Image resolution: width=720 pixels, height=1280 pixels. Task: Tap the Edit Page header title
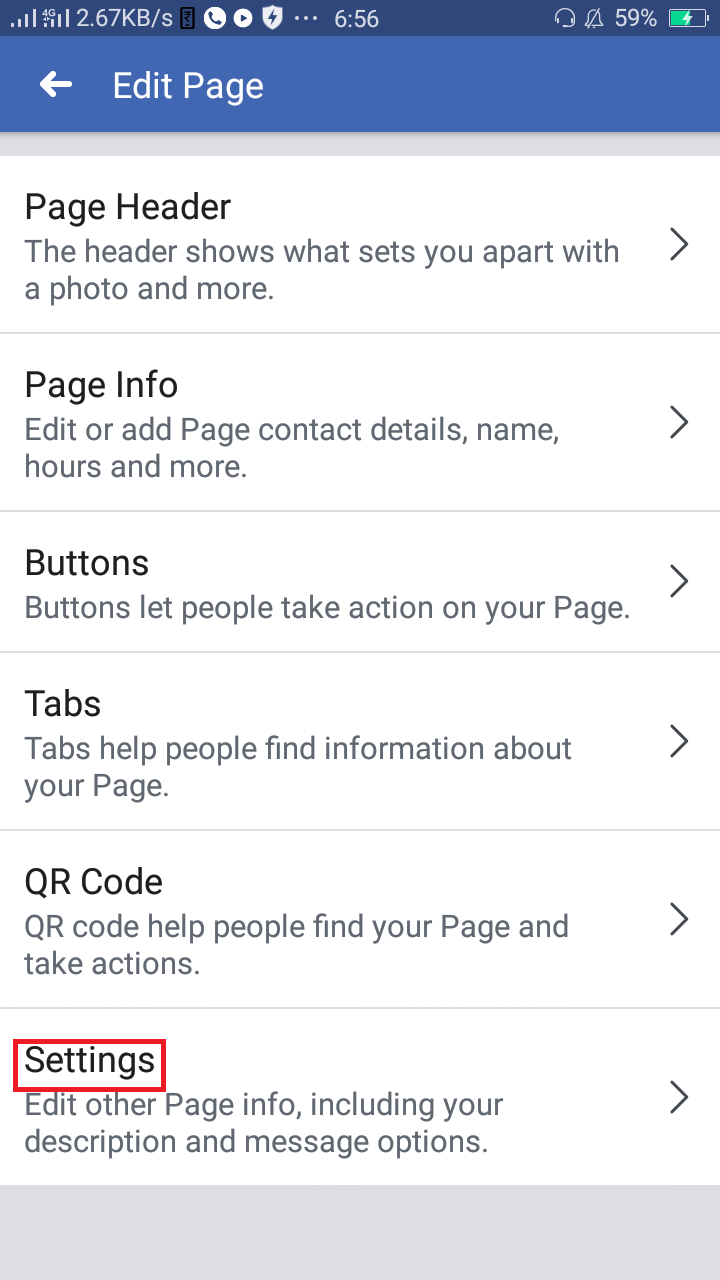click(x=188, y=87)
